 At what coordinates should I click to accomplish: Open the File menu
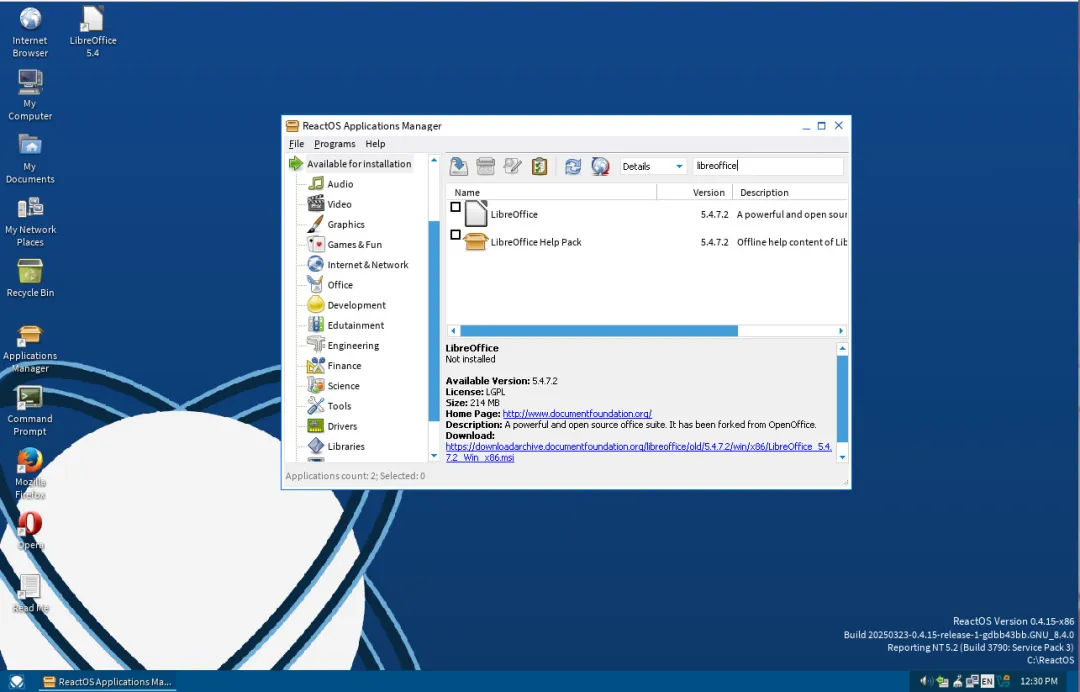coord(296,144)
